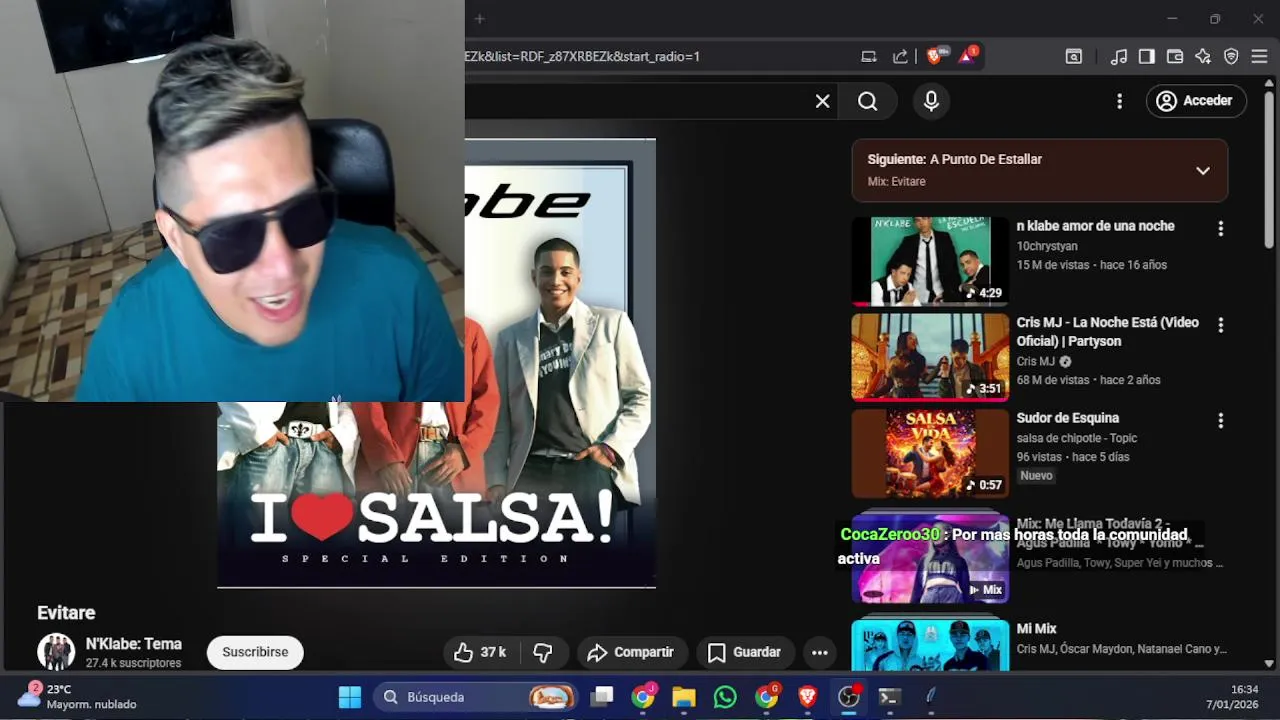Play n klabe amor de una noche thumbnail
The image size is (1280, 720).
(x=930, y=261)
